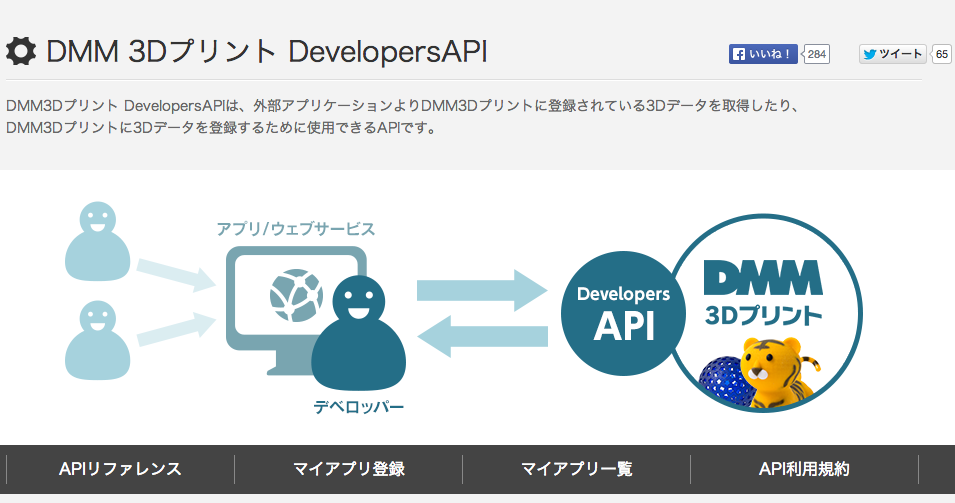
Task: Click the upper light blue user icon
Action: pyautogui.click(x=97, y=241)
